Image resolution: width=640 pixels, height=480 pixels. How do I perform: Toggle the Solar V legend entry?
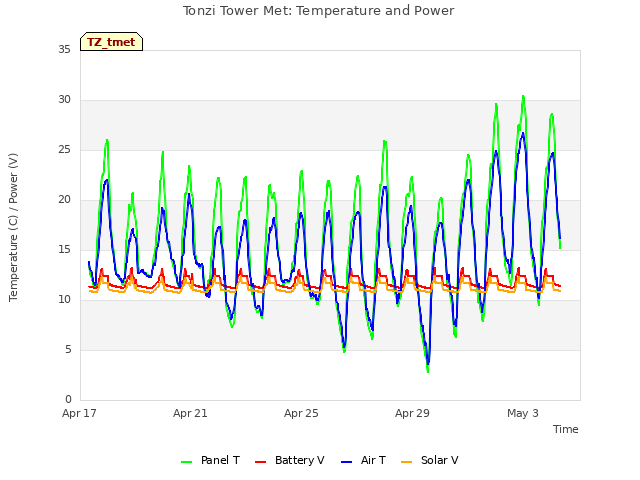click(x=429, y=460)
